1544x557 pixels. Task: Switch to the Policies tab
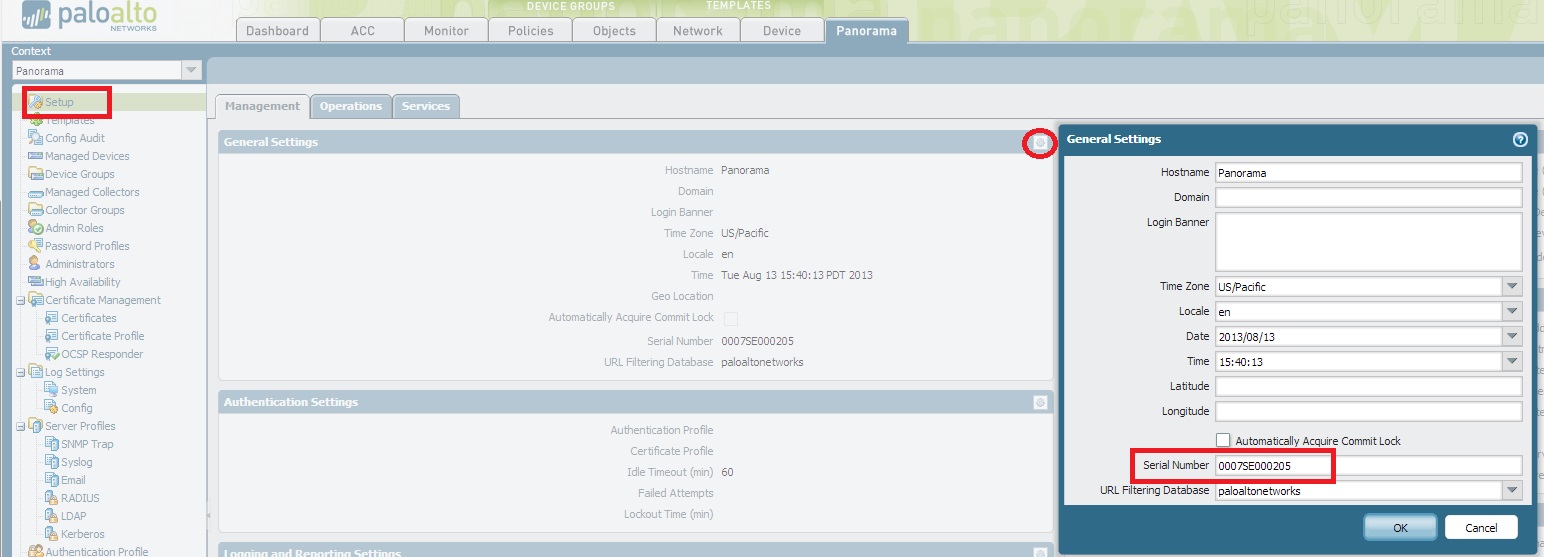530,30
